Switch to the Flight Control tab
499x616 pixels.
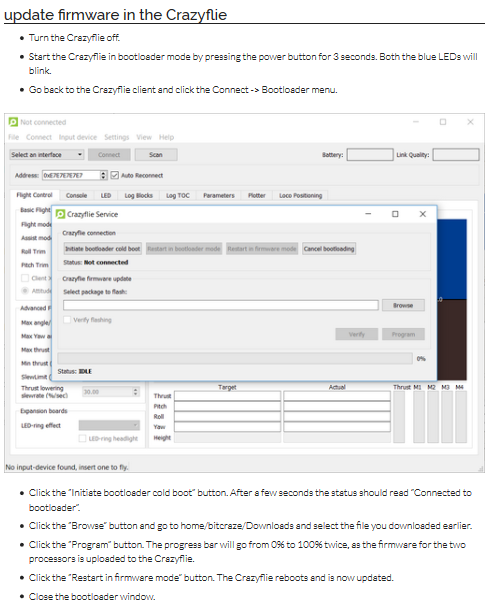(35, 195)
